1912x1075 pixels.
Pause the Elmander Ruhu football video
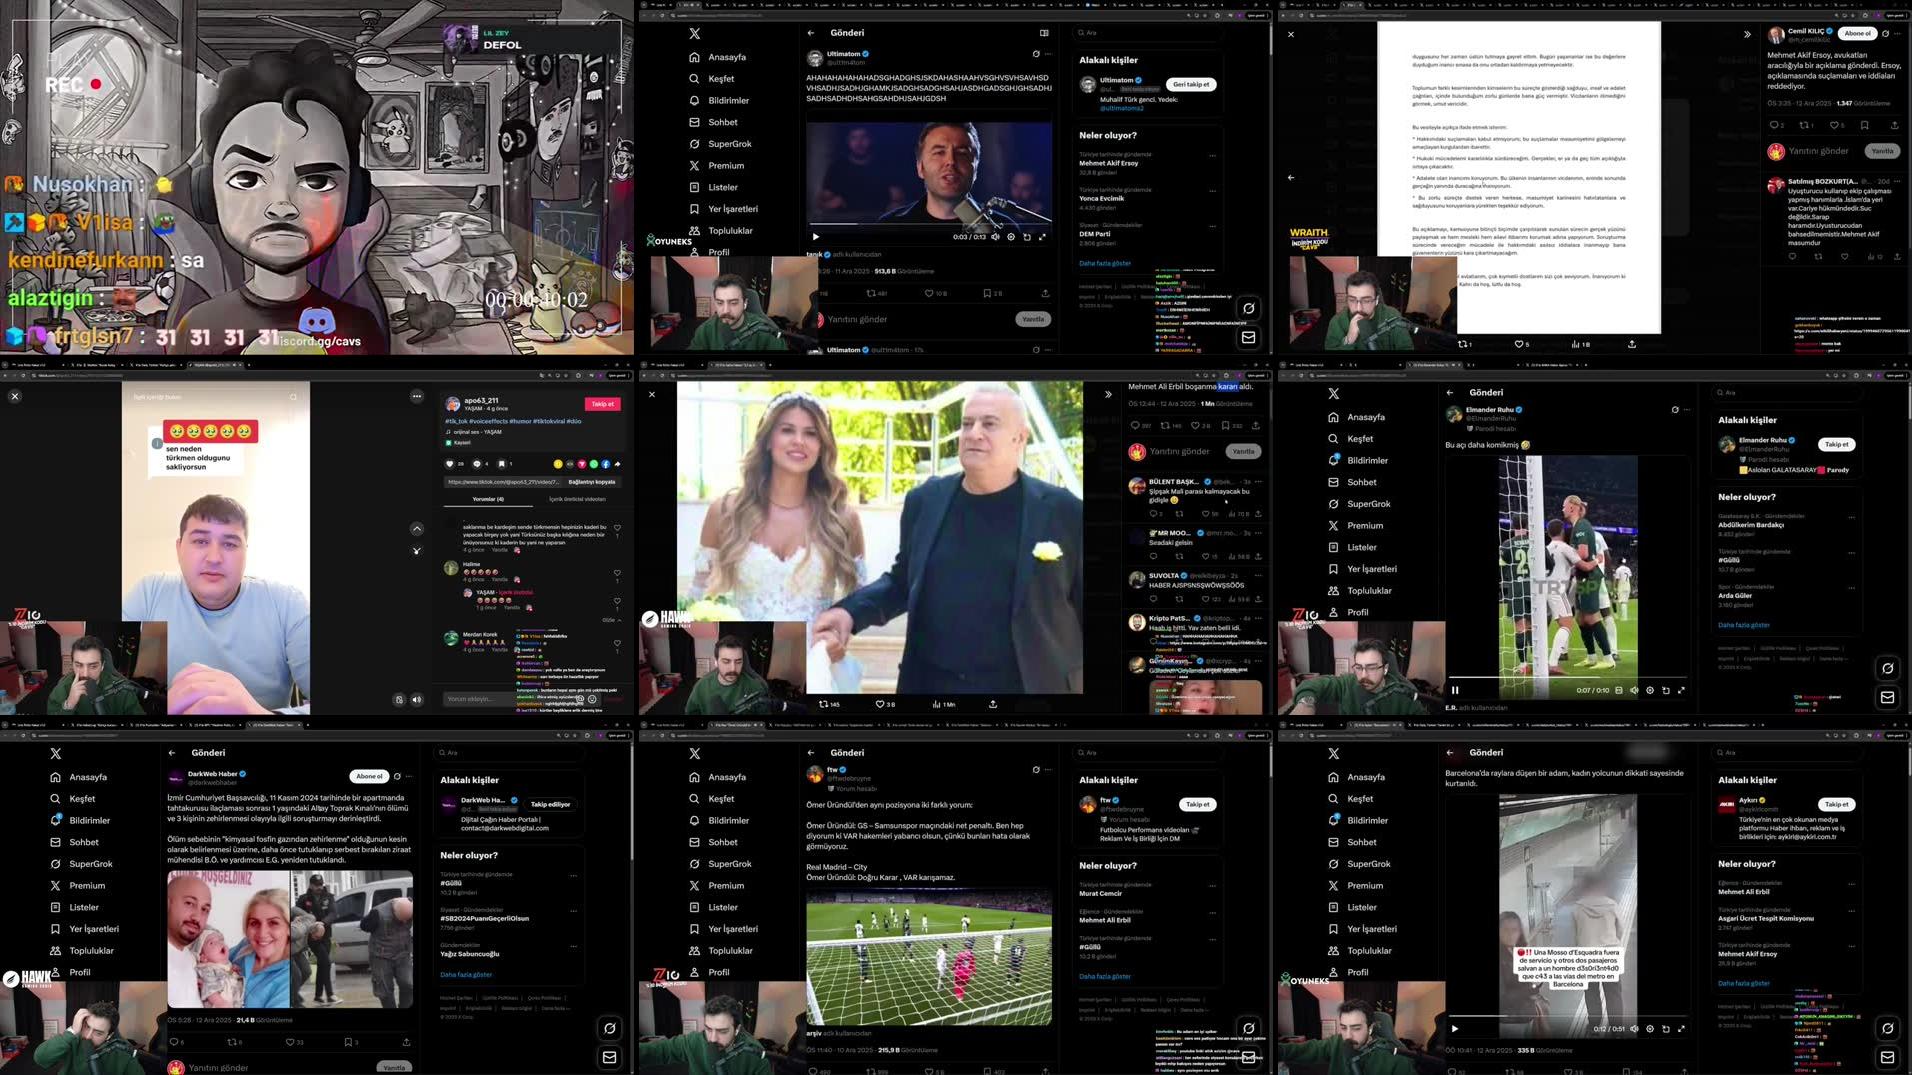tap(1455, 690)
